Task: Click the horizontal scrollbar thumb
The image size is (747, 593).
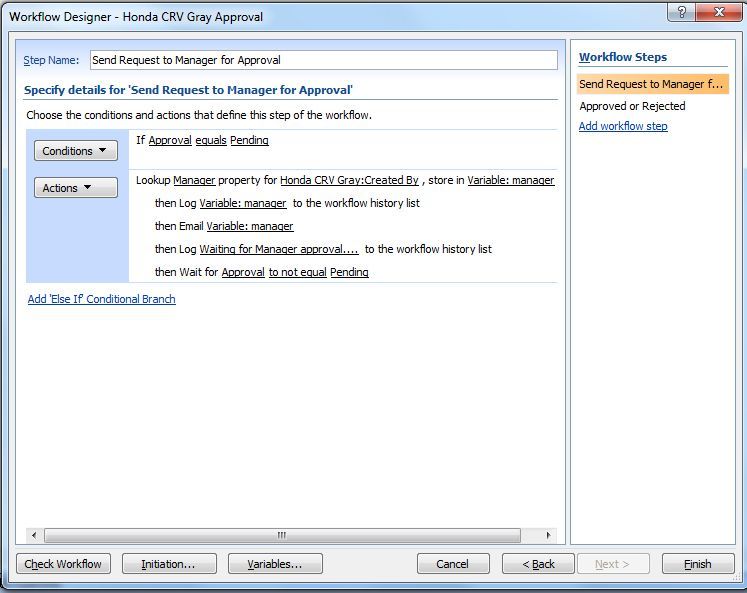Action: pyautogui.click(x=282, y=535)
